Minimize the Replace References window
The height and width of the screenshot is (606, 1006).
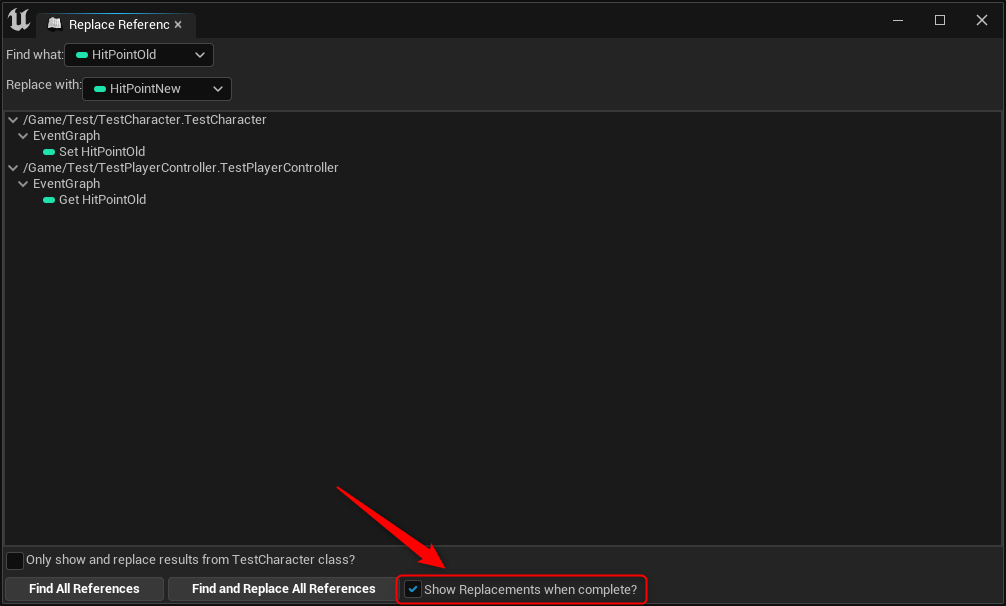click(898, 20)
